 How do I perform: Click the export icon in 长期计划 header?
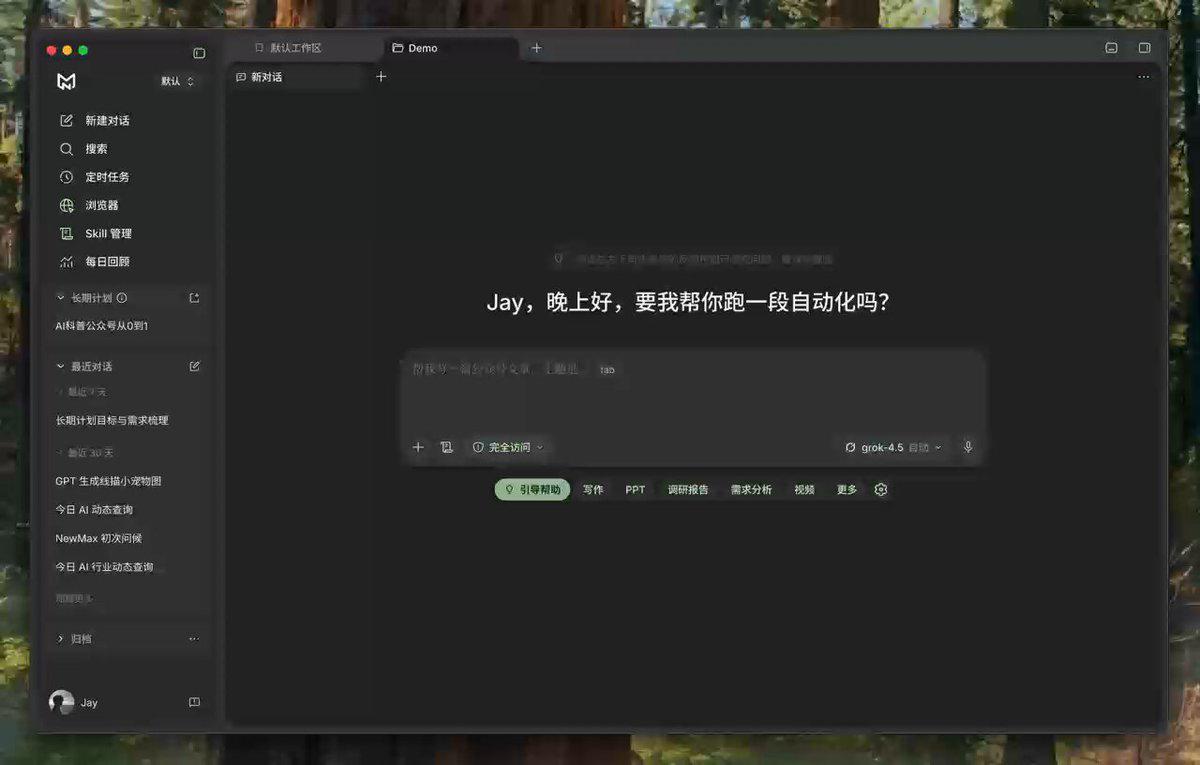(194, 298)
